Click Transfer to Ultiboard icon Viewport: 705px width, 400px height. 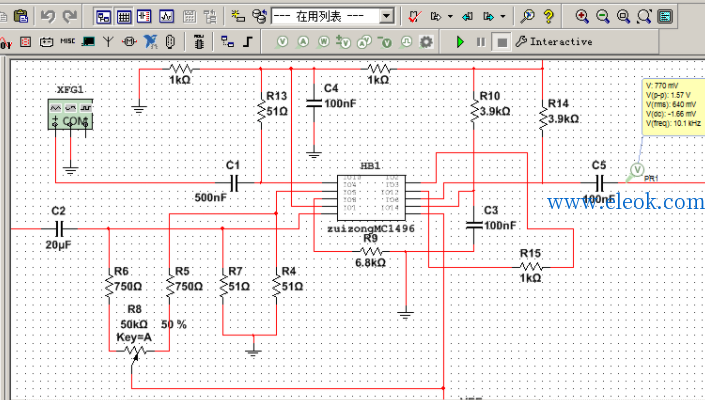(436, 17)
